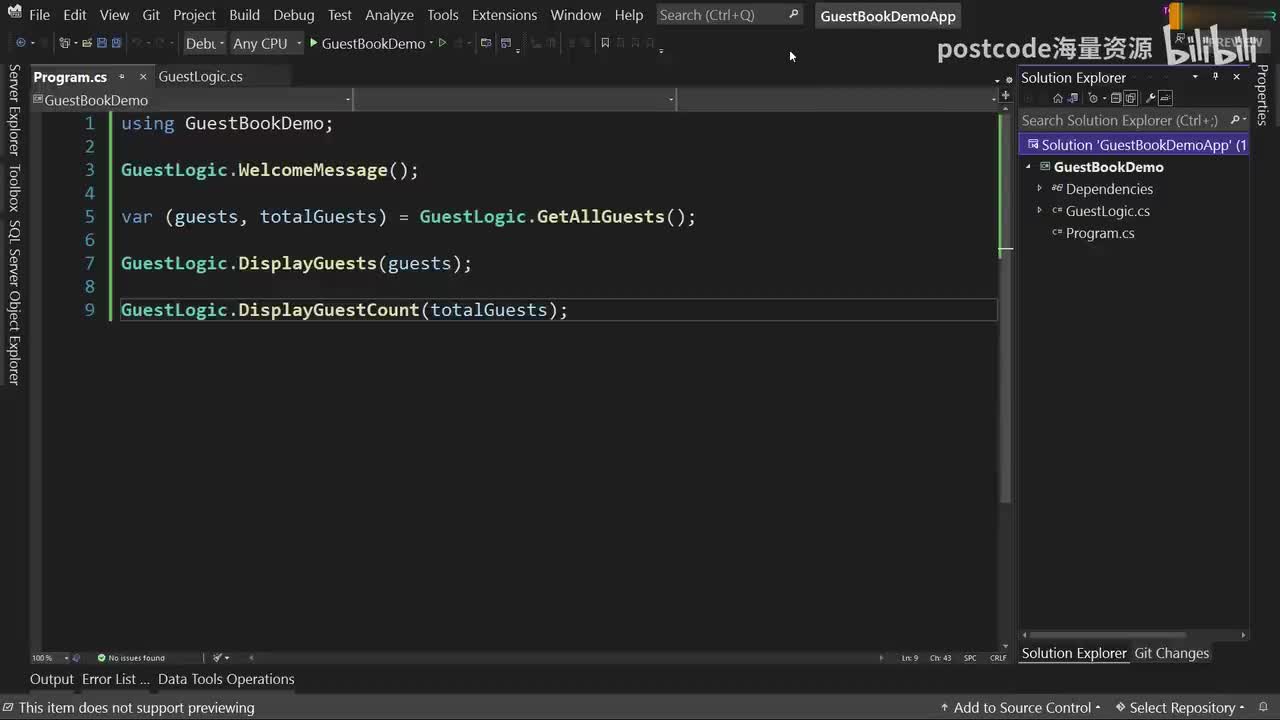The image size is (1280, 720).
Task: Switch to the Git Changes tab
Action: click(x=1171, y=653)
